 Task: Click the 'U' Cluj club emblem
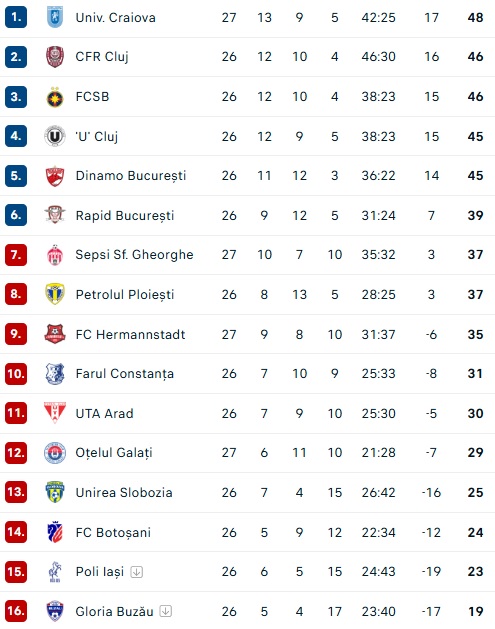tap(55, 136)
